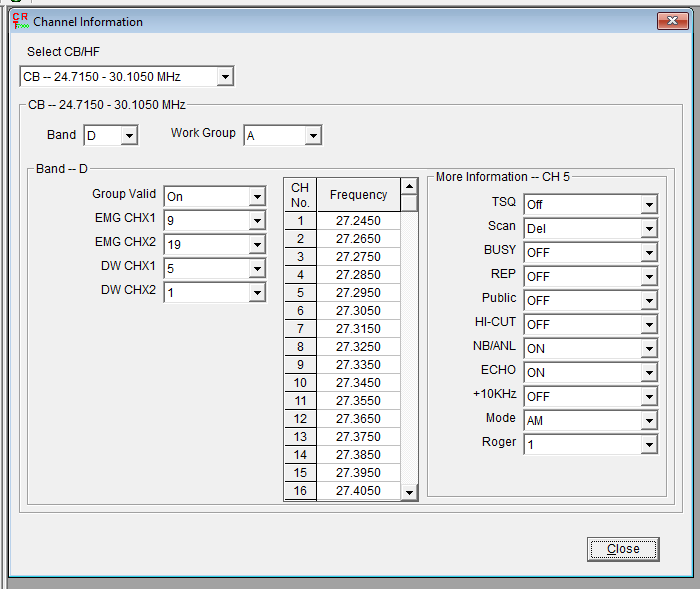The width and height of the screenshot is (700, 589).
Task: Click frequency cell 27.3750
Action: pyautogui.click(x=358, y=437)
